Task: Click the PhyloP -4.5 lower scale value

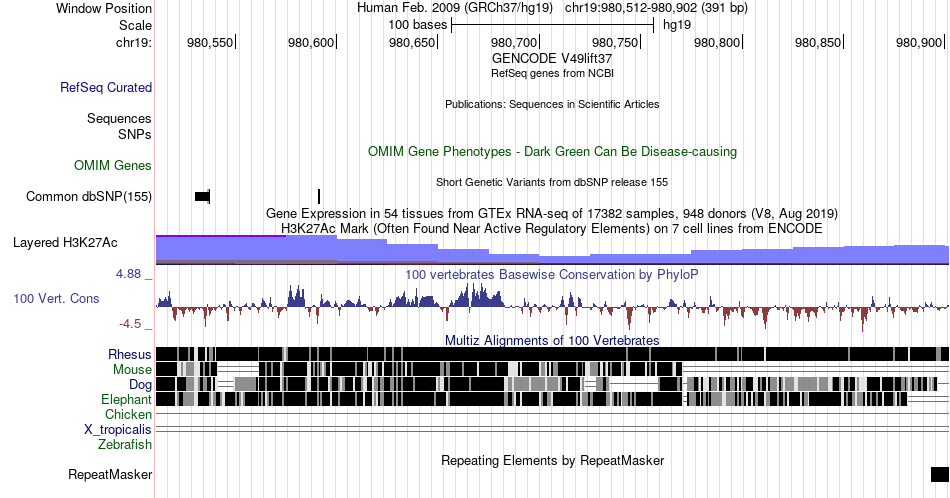Action: (130, 324)
